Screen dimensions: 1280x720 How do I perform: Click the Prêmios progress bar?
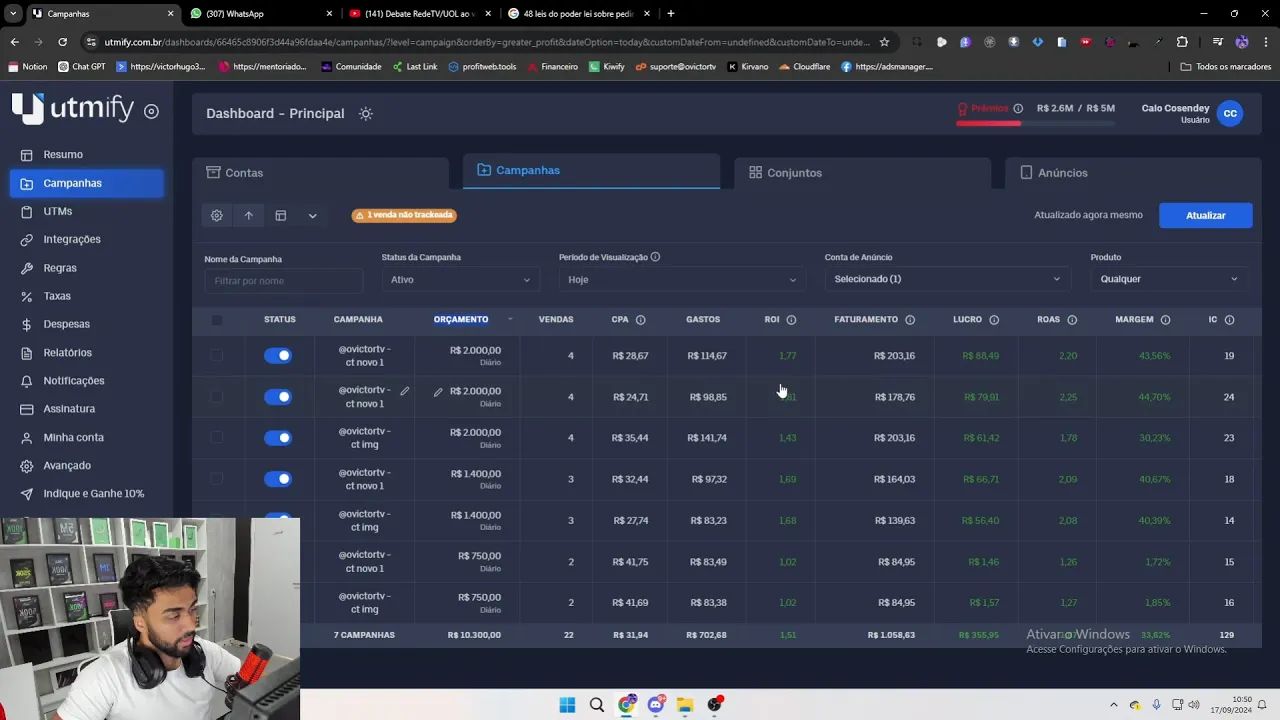coord(1035,123)
